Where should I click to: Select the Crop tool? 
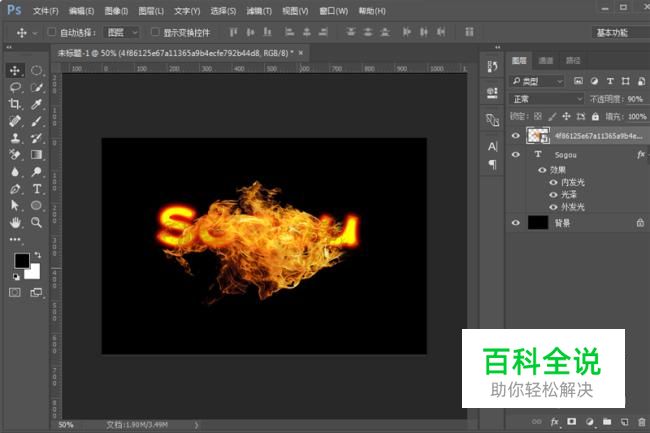15,104
